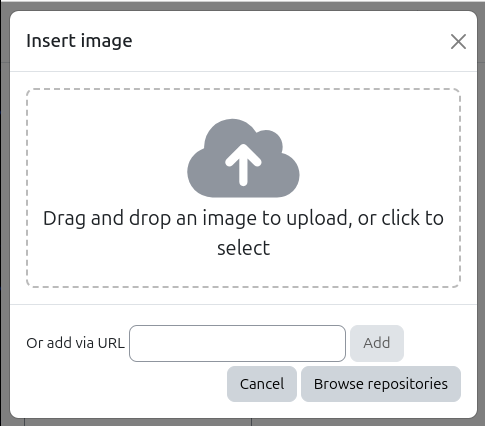Click the greyed-out Add button
The width and height of the screenshot is (485, 426).
(x=377, y=343)
